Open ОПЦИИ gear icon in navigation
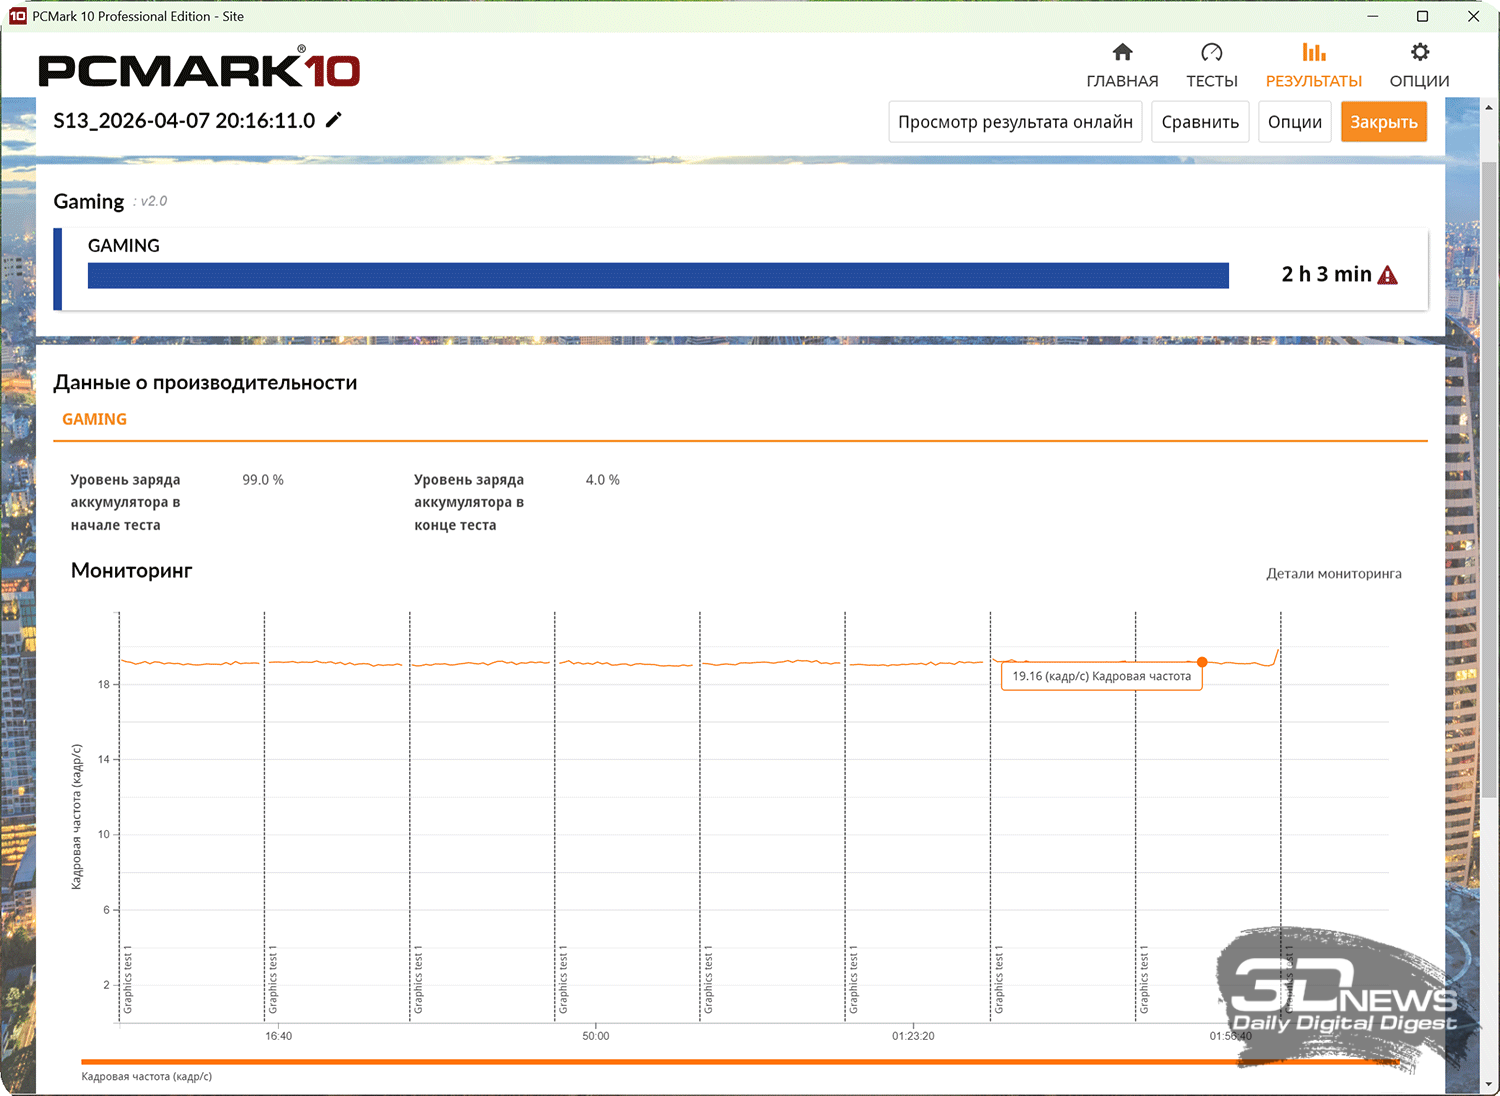The image size is (1500, 1096). tap(1419, 53)
